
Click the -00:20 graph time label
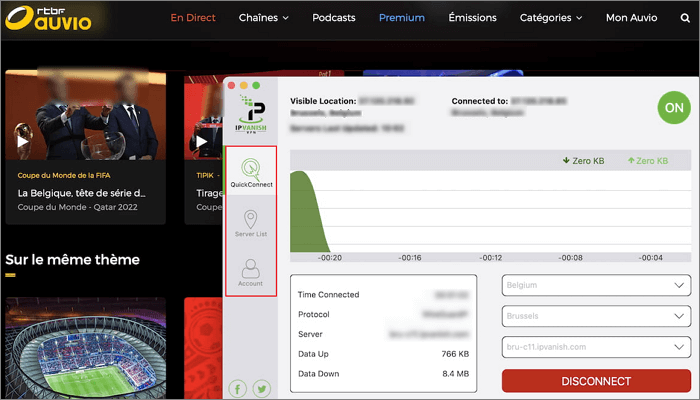pyautogui.click(x=330, y=258)
